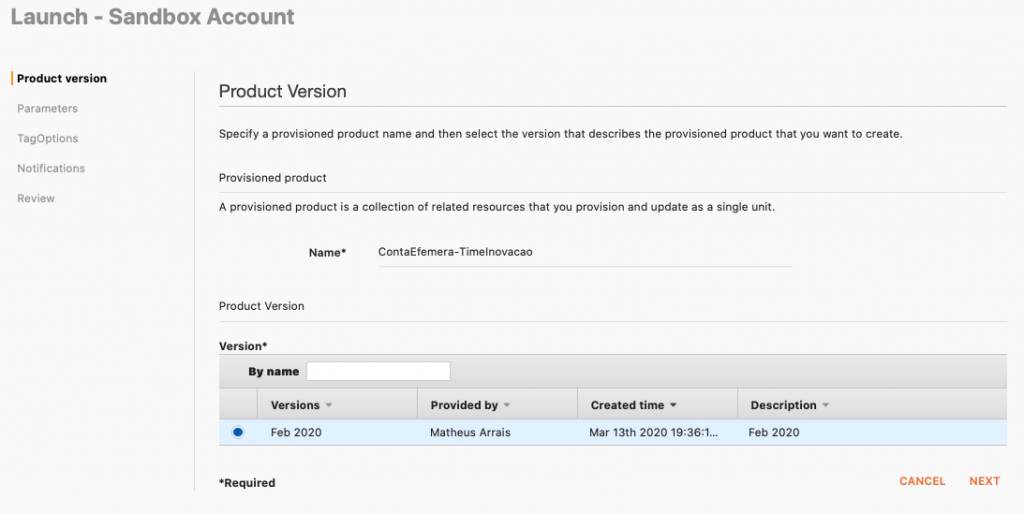Click the sort arrow beside Created time

click(x=673, y=406)
